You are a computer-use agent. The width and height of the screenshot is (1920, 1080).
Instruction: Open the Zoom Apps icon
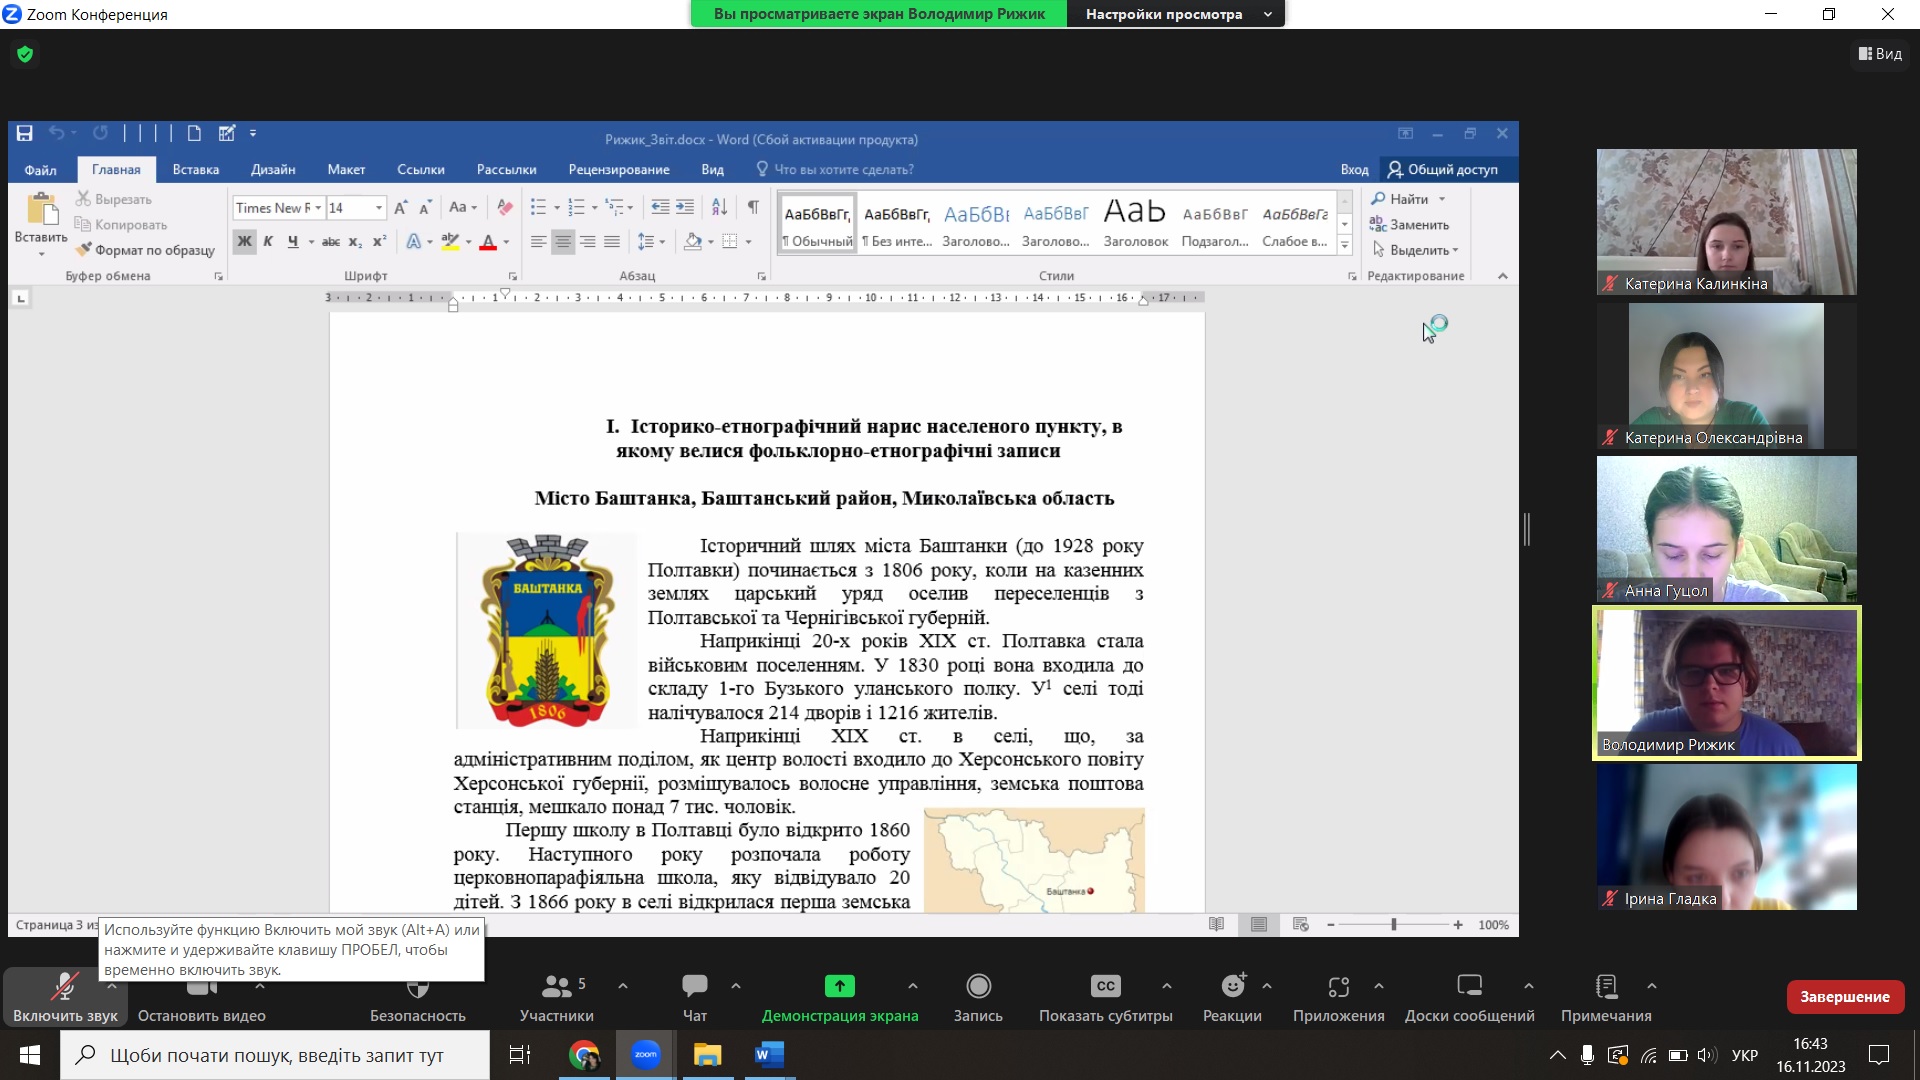tap(1338, 987)
